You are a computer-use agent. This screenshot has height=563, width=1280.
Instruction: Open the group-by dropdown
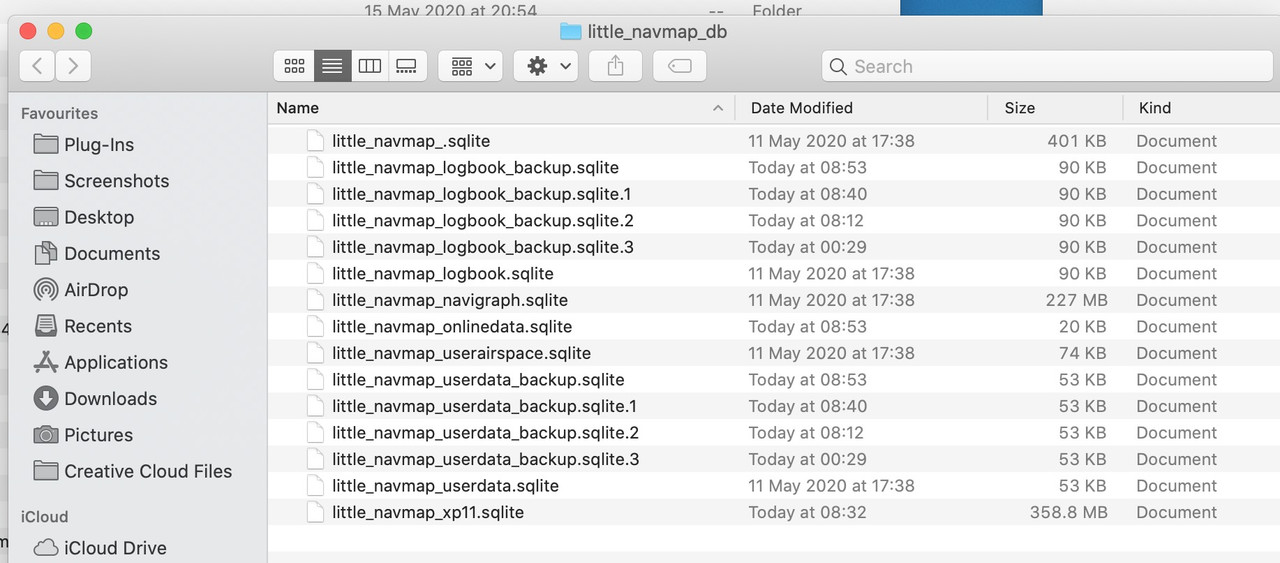(470, 66)
